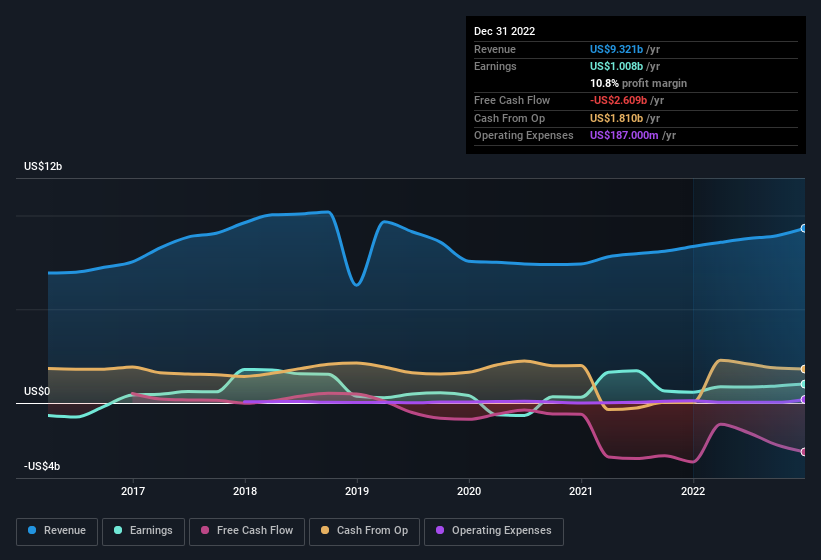The width and height of the screenshot is (821, 560).
Task: Toggle the Operating Expenses legend button
Action: [494, 531]
